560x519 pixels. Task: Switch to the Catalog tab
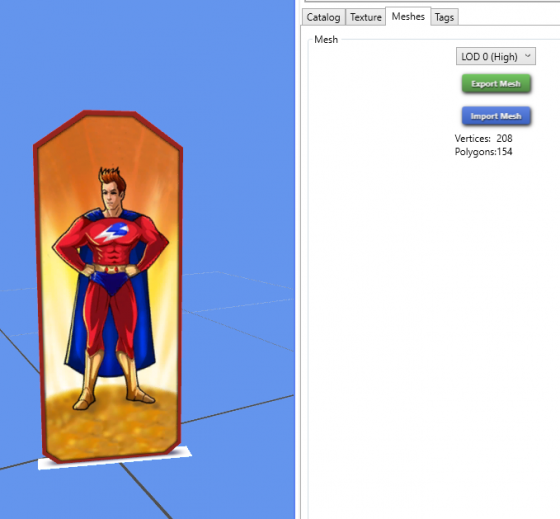click(324, 17)
